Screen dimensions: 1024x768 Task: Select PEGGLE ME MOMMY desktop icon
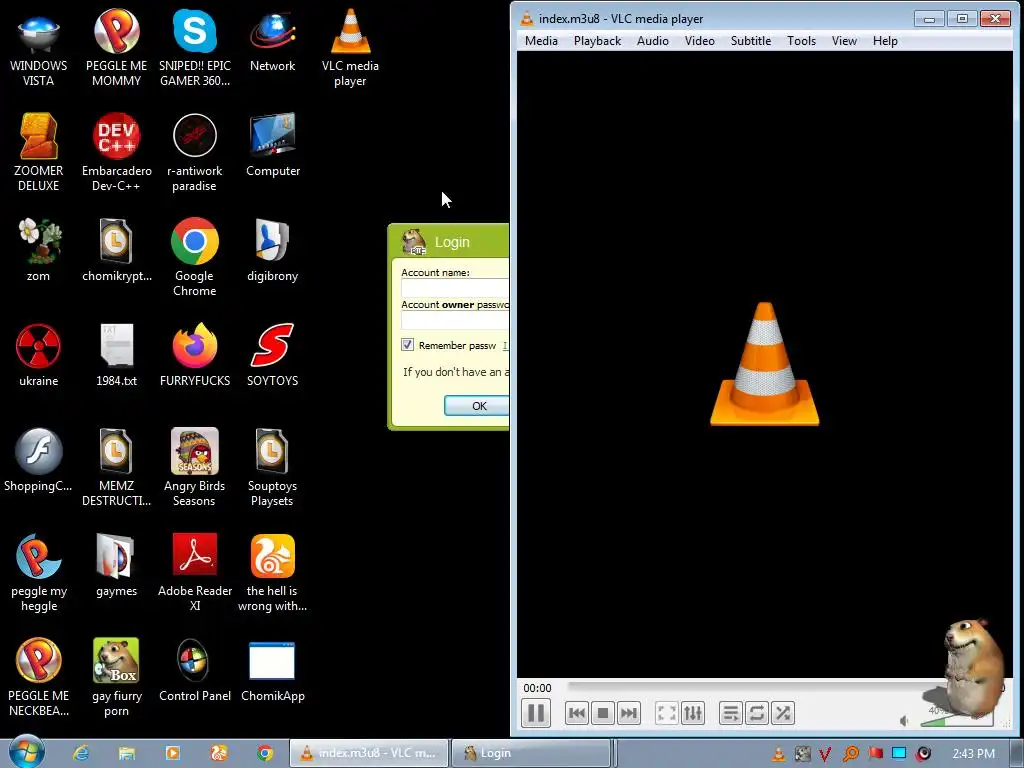116,48
